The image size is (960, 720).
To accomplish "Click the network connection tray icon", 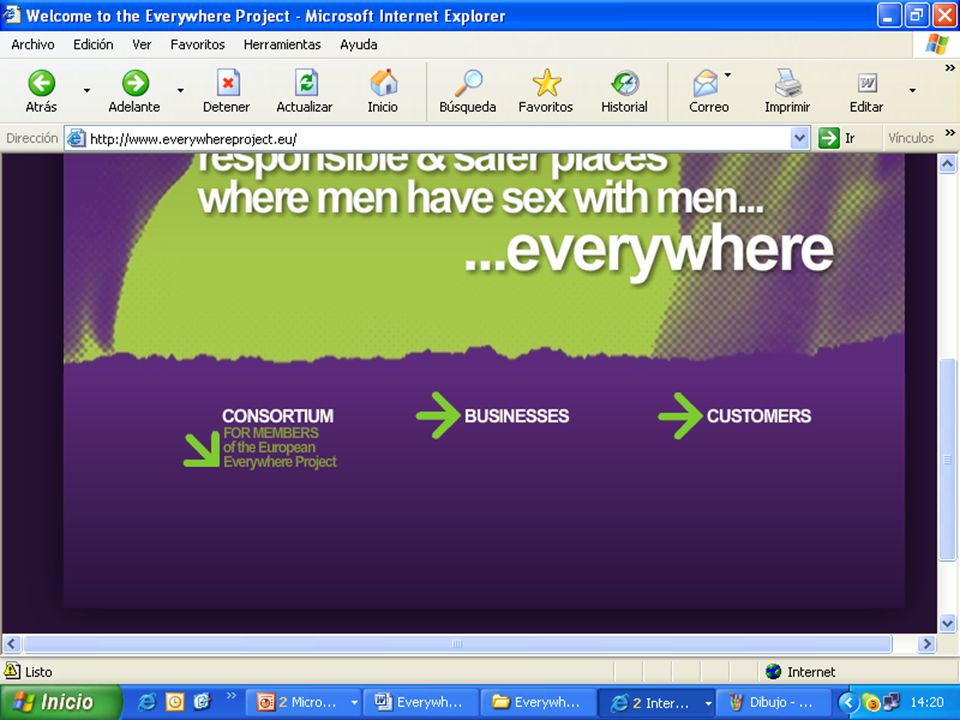I will [x=891, y=702].
